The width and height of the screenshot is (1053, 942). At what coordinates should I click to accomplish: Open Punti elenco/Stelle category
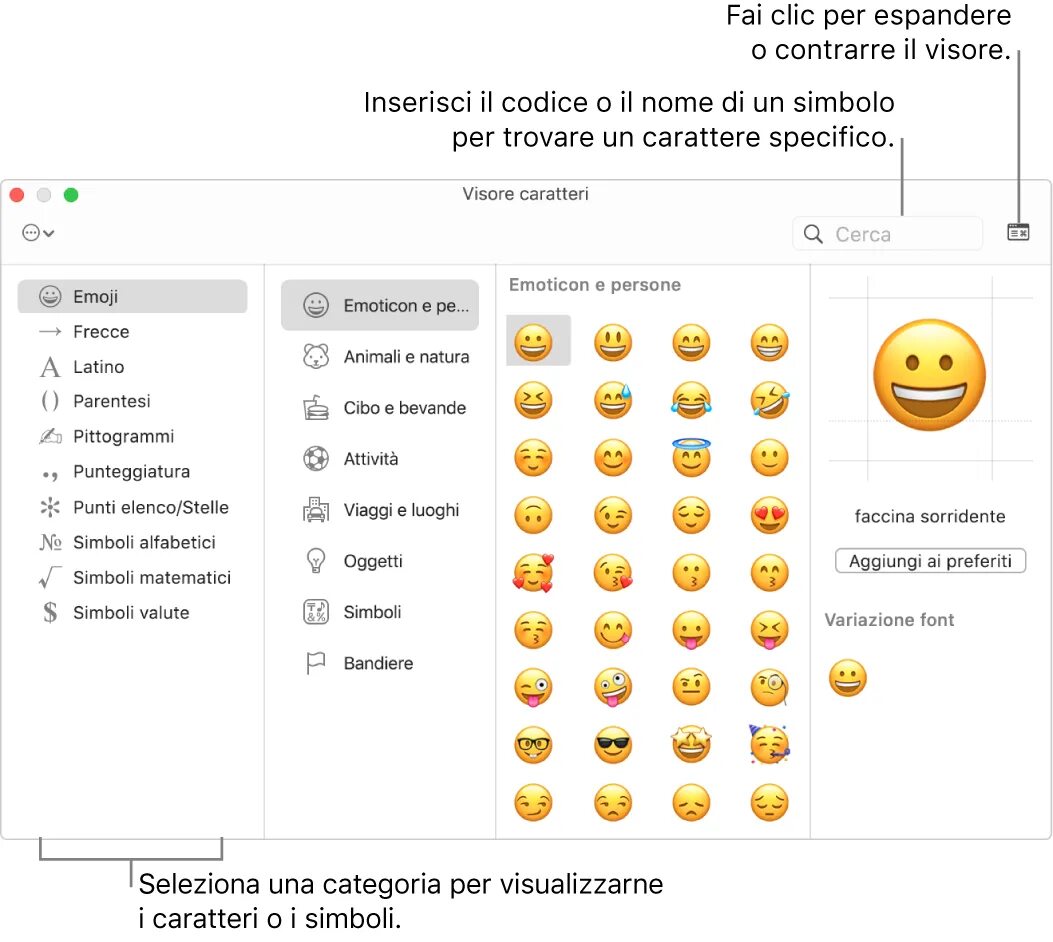(x=132, y=507)
